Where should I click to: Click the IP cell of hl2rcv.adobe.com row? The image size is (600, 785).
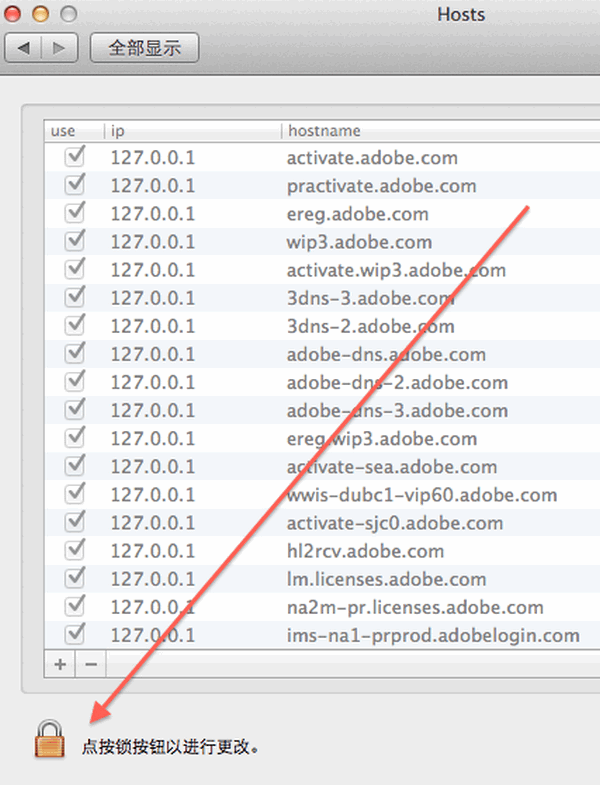pyautogui.click(x=152, y=551)
